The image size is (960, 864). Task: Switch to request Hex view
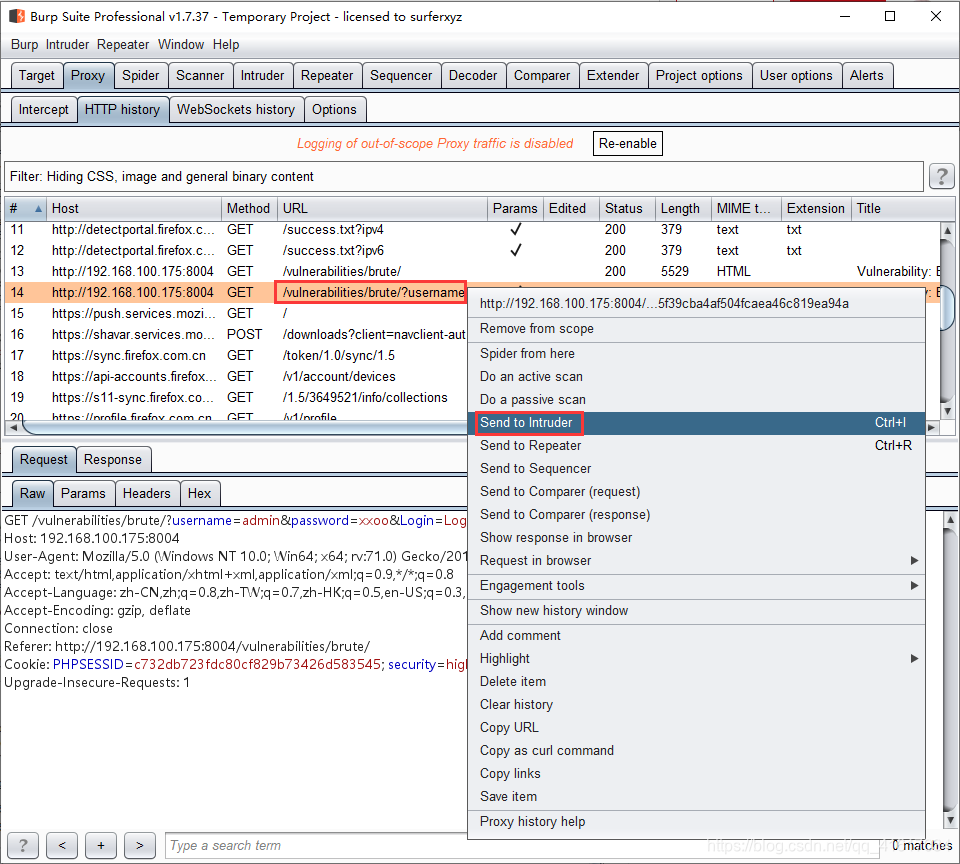click(200, 494)
